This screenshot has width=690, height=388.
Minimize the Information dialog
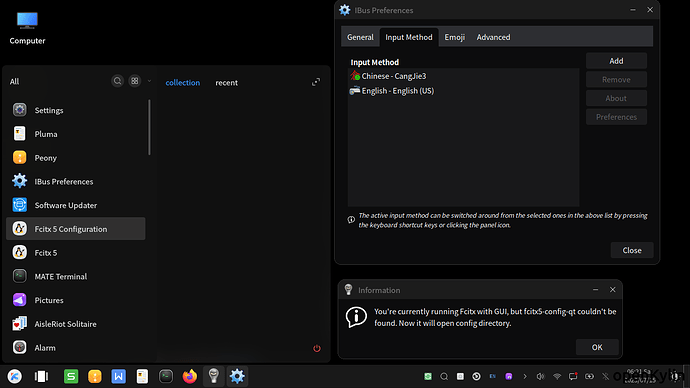(x=595, y=289)
